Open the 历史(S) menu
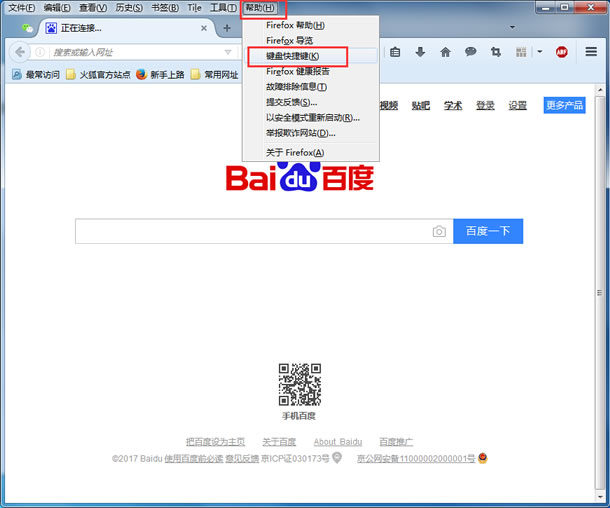The height and width of the screenshot is (508, 610). coord(129,8)
